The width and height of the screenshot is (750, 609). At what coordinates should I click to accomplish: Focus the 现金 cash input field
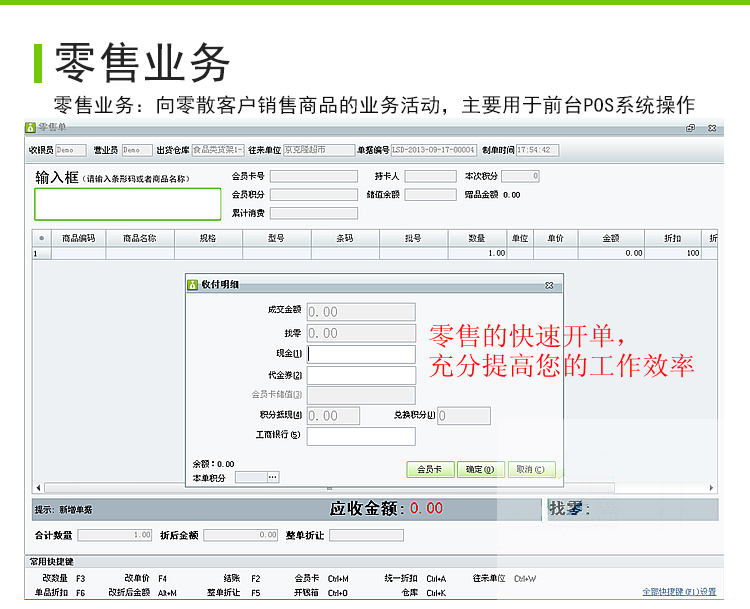360,354
